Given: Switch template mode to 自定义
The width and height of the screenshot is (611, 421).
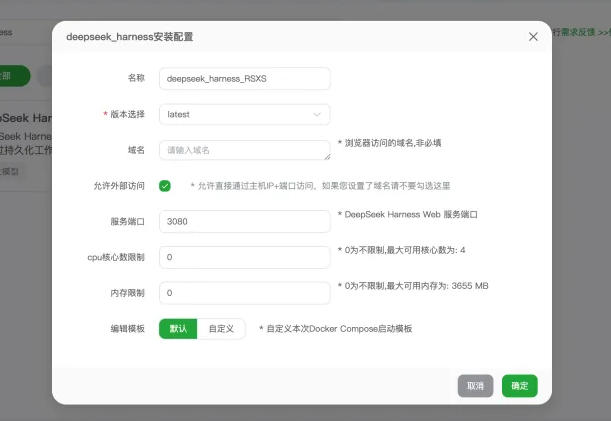Looking at the screenshot, I should (221, 329).
